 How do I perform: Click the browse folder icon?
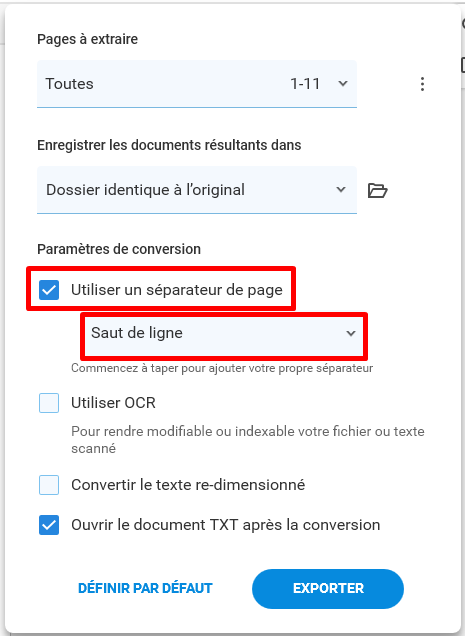[377, 190]
